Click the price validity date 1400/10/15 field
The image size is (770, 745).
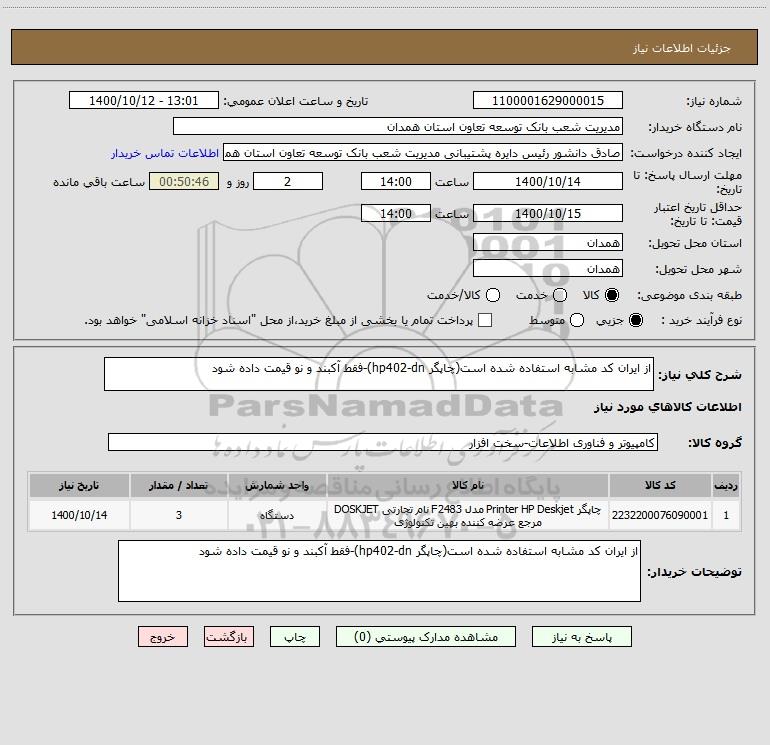click(x=548, y=213)
